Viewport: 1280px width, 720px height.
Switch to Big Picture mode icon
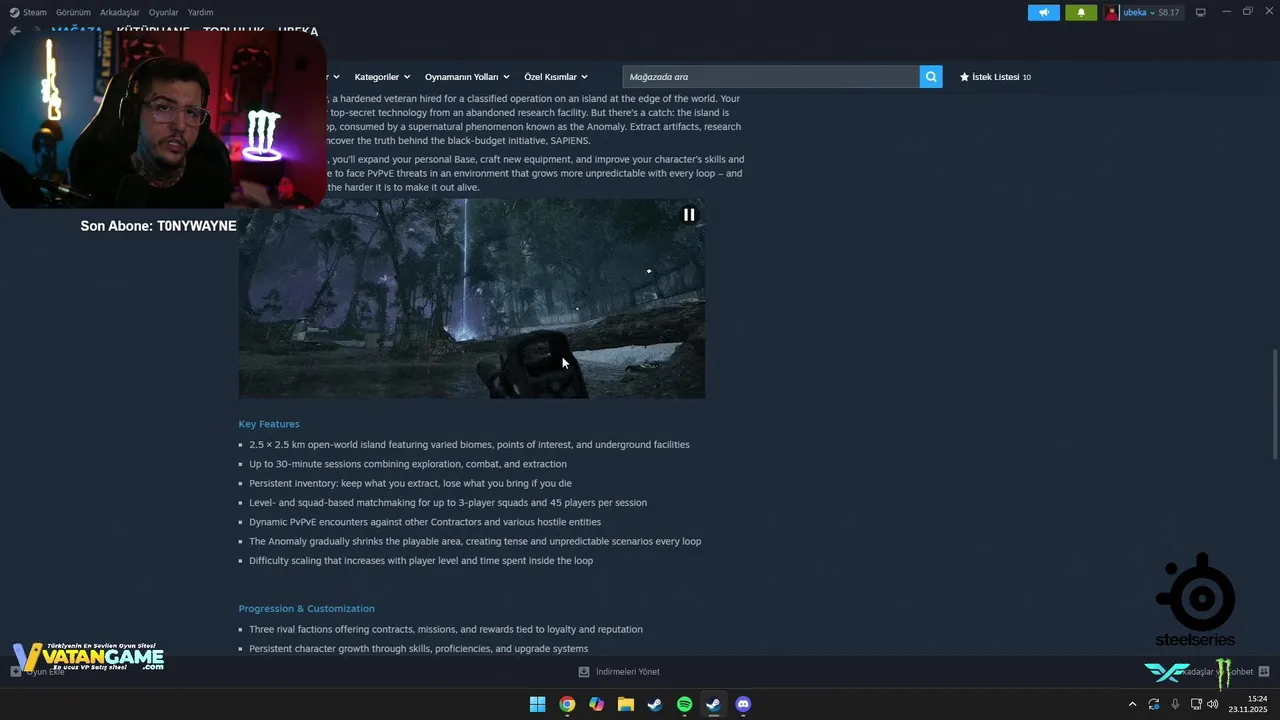[1201, 12]
